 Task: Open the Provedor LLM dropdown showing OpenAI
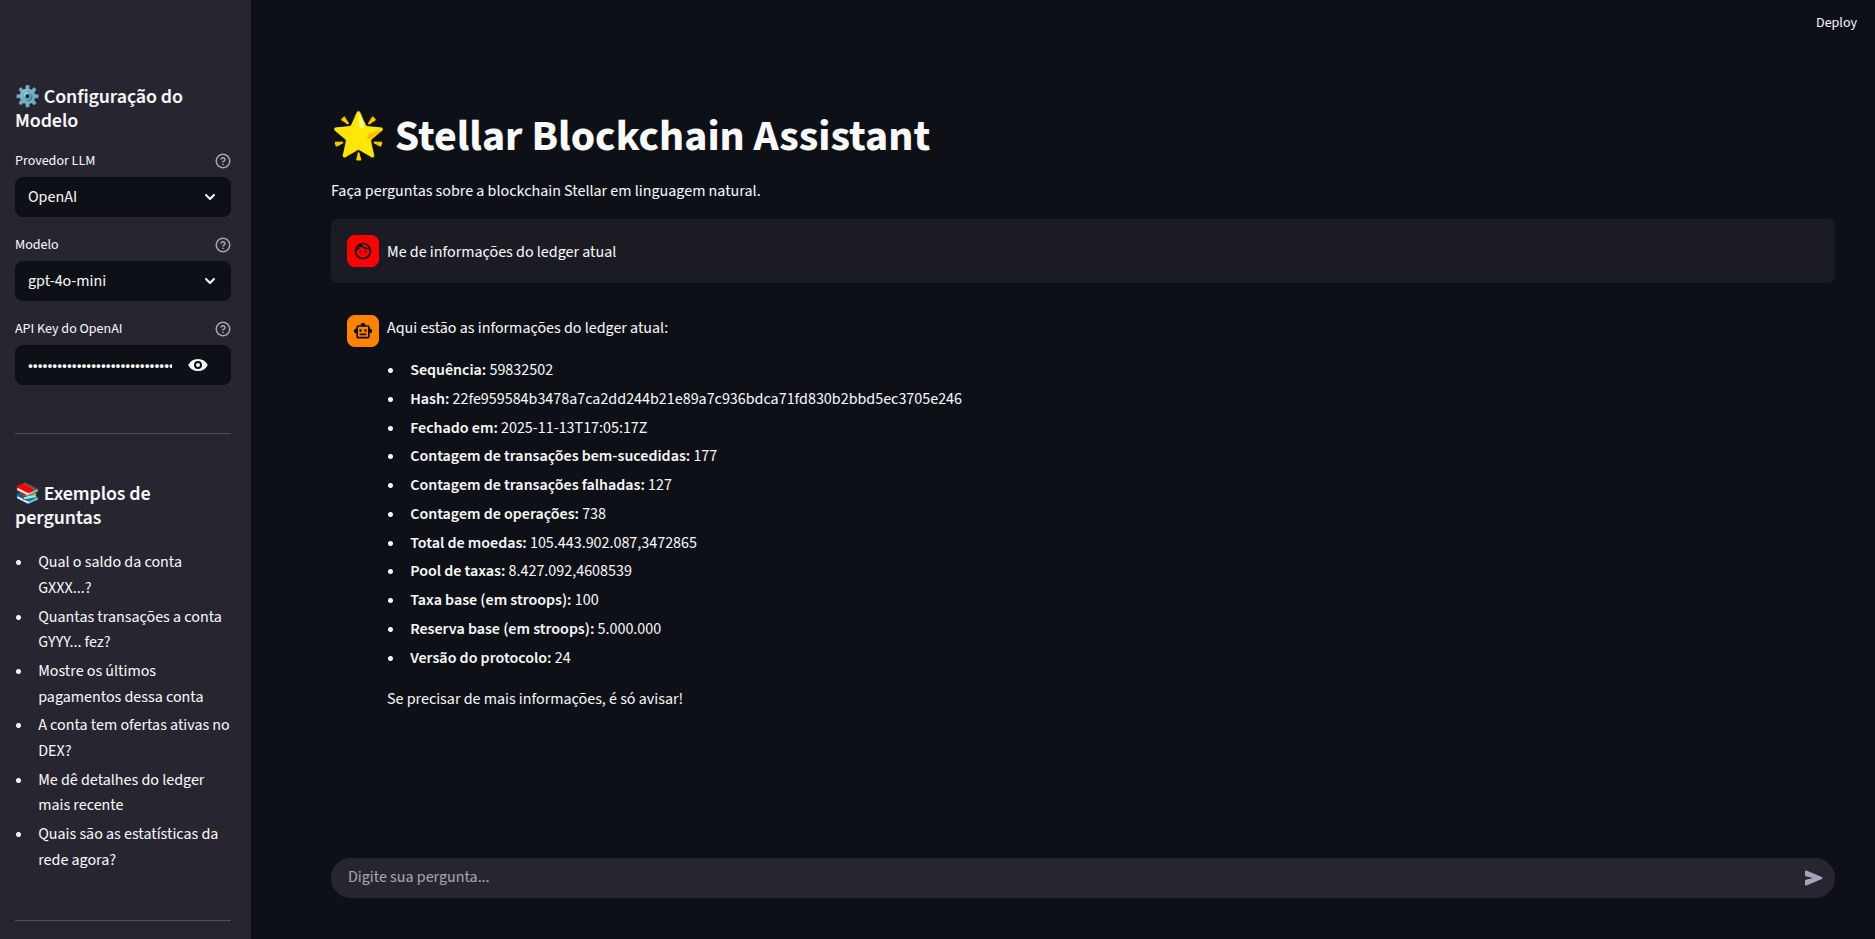click(x=122, y=197)
